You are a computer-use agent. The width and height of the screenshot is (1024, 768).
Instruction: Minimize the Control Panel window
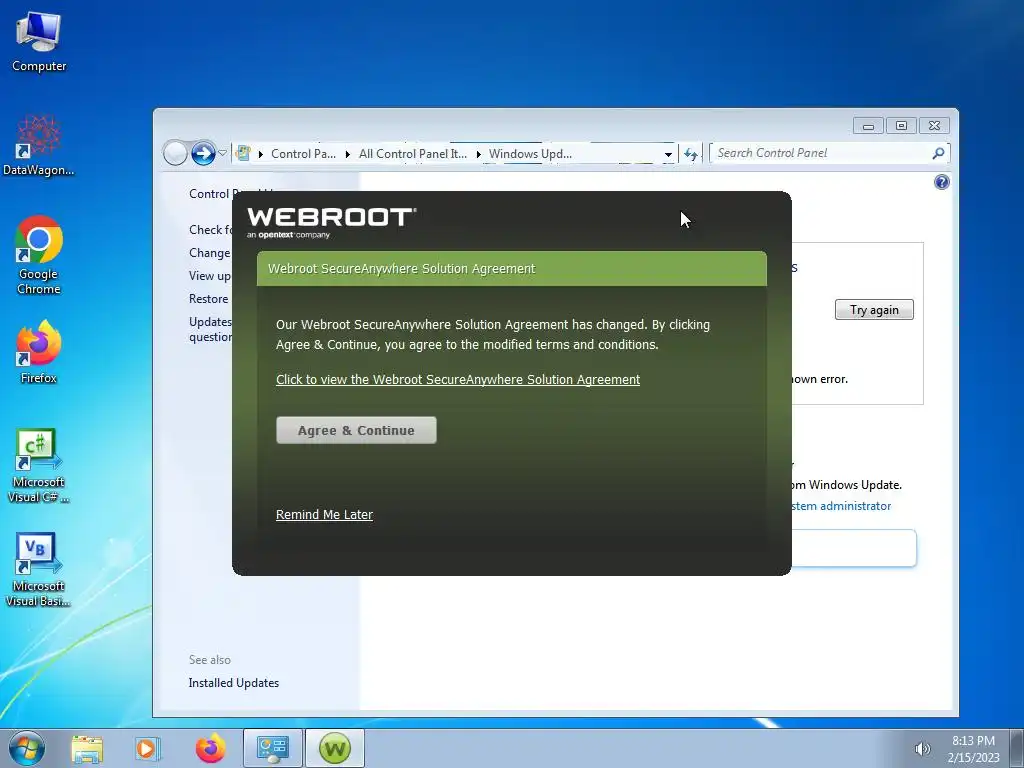pyautogui.click(x=868, y=125)
